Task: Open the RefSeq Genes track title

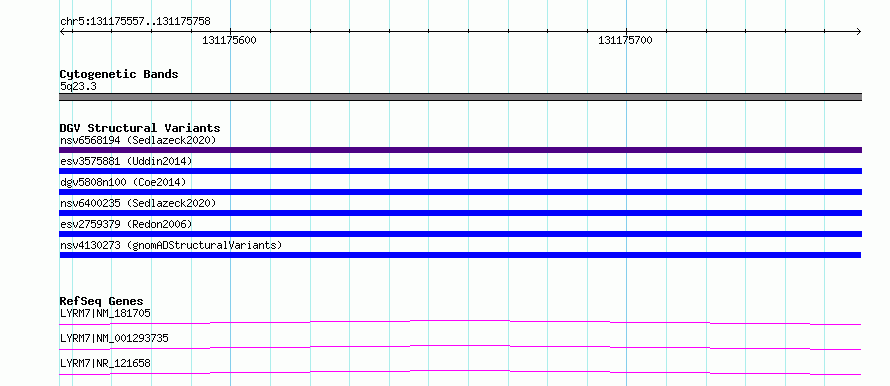Action: pyautogui.click(x=102, y=301)
